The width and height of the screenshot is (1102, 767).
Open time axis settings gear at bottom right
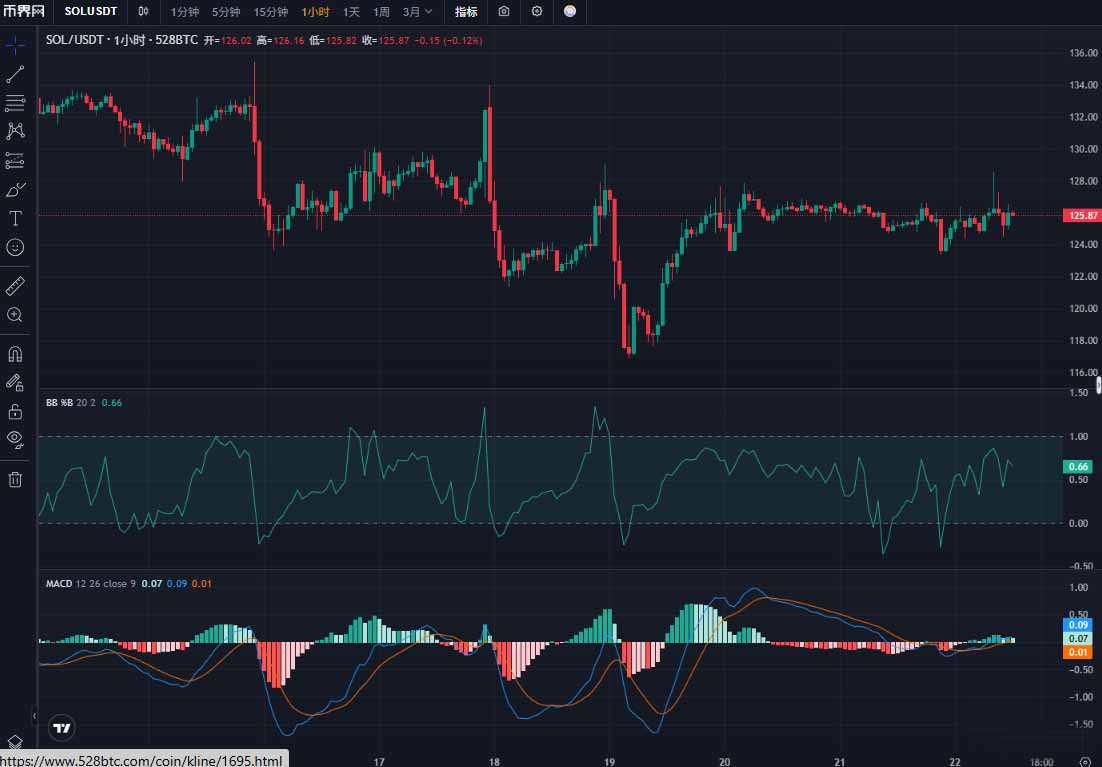[x=1085, y=761]
